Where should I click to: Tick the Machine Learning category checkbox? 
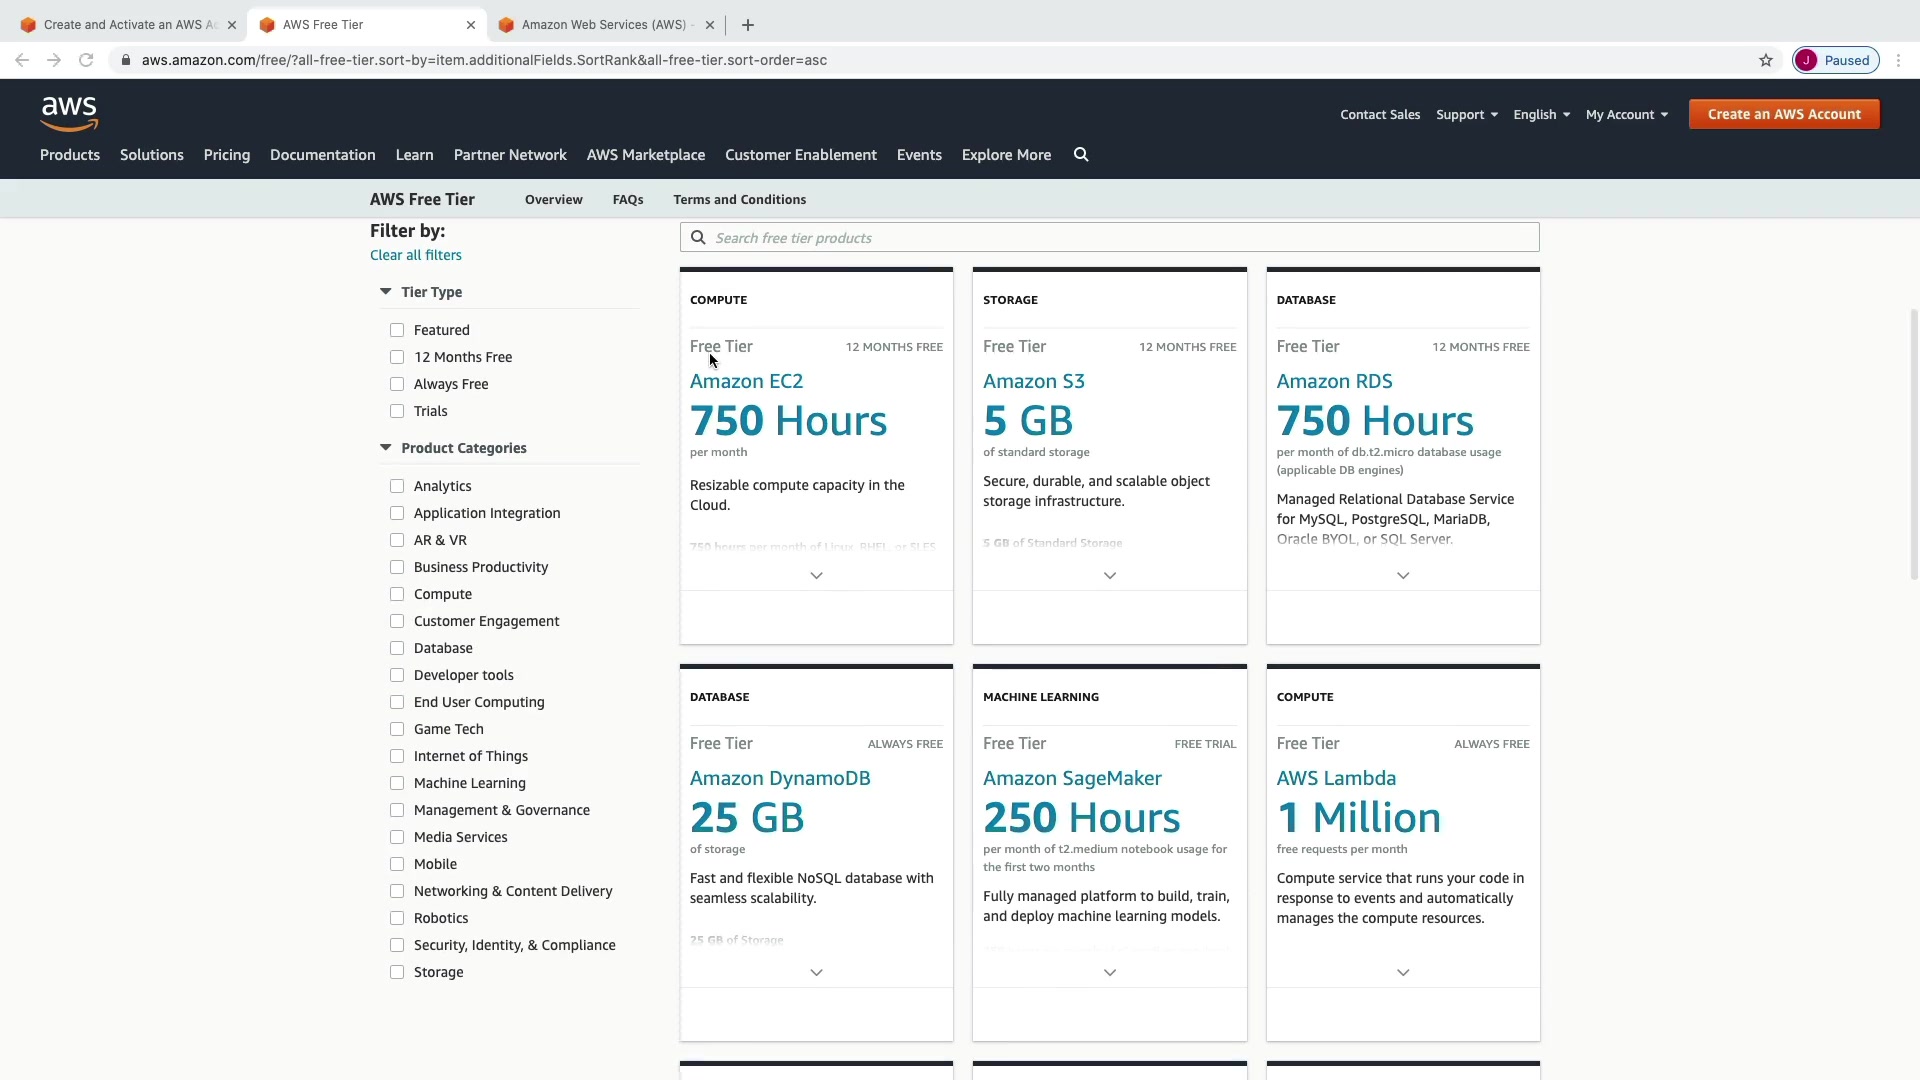click(397, 783)
